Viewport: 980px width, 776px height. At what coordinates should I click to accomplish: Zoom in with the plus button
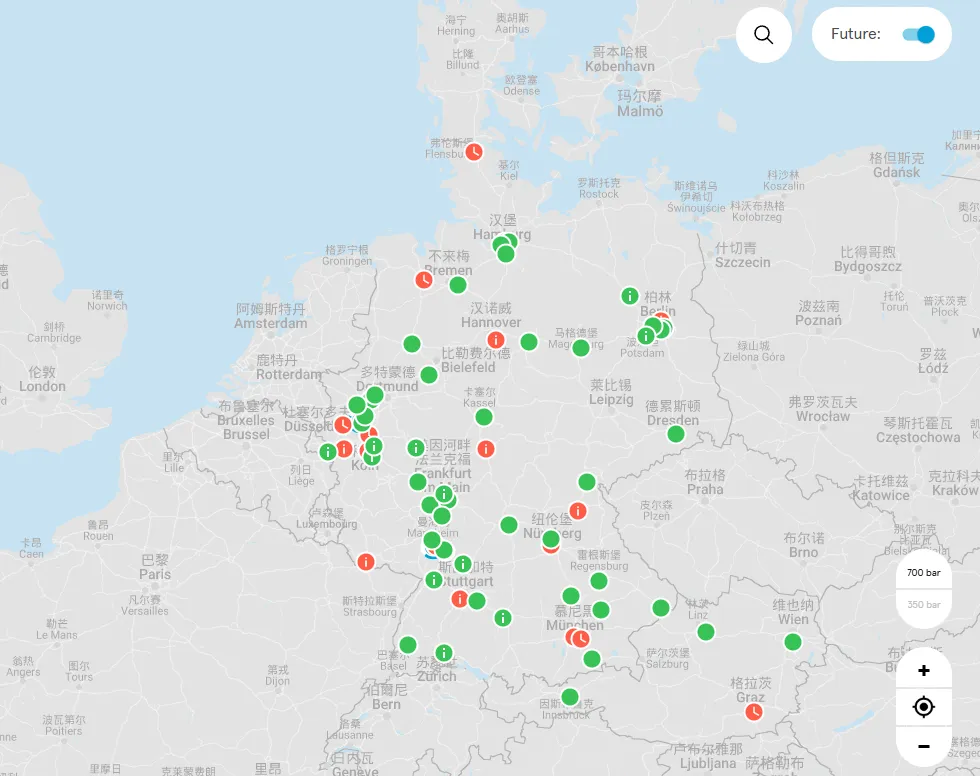[x=923, y=670]
